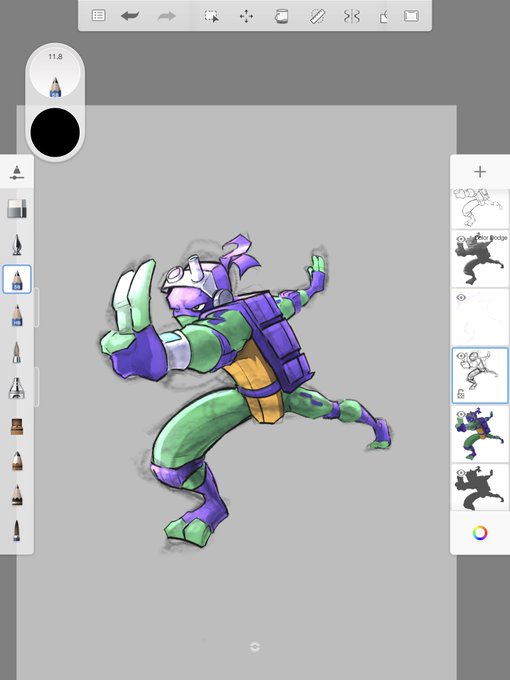This screenshot has height=680, width=510.
Task: Open the color wheel editor
Action: pos(480,533)
